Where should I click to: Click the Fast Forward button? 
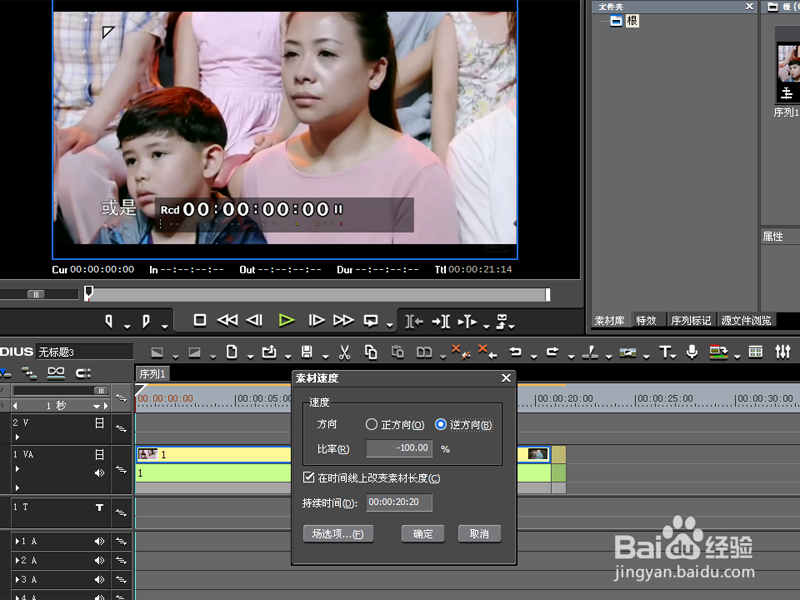point(343,320)
